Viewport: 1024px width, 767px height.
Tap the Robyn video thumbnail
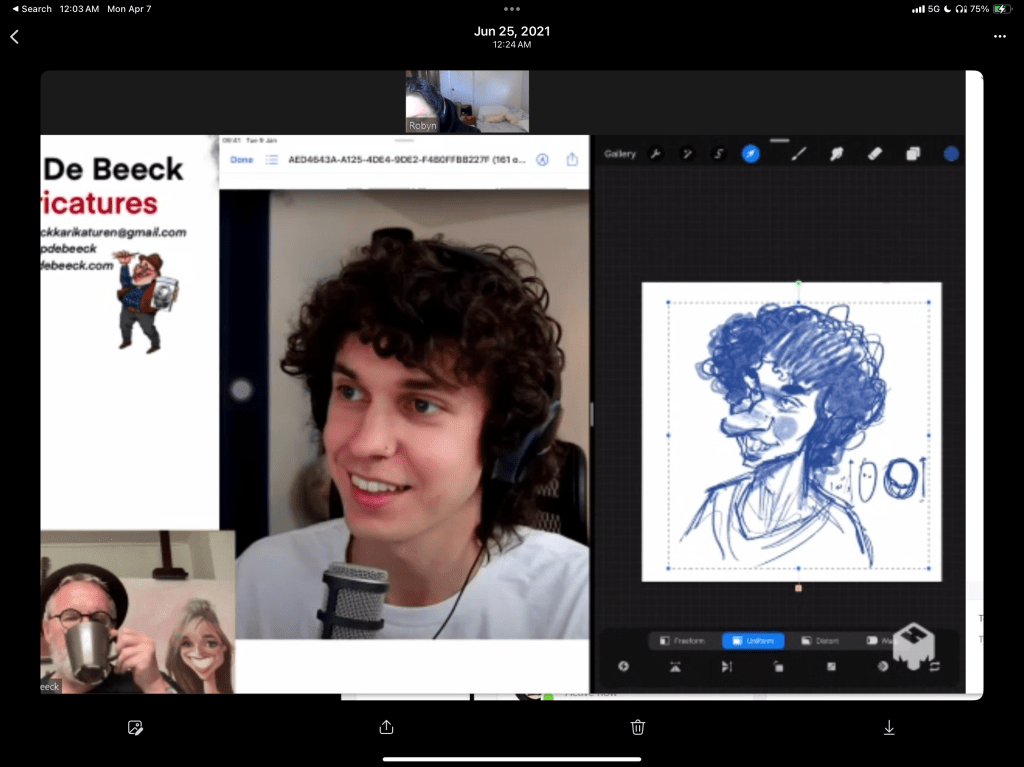click(467, 101)
